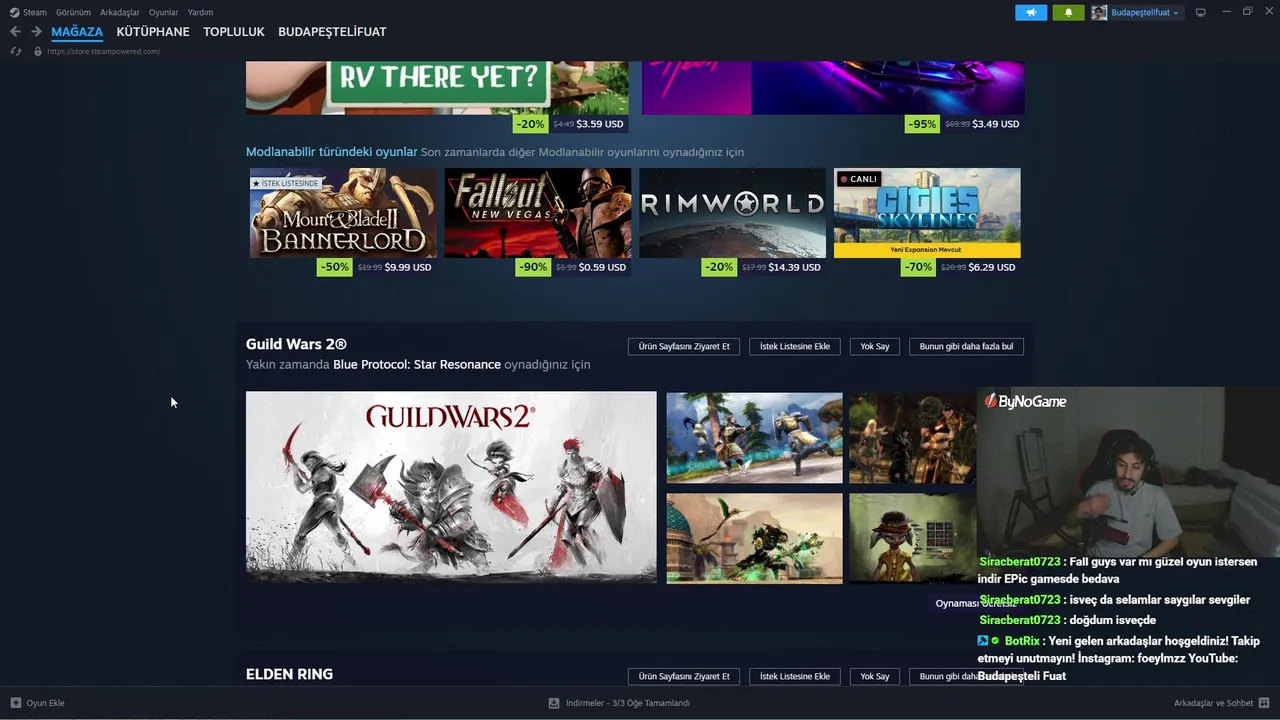Click the Oyun Ekle plus icon
The height and width of the screenshot is (720, 1280).
click(x=16, y=703)
